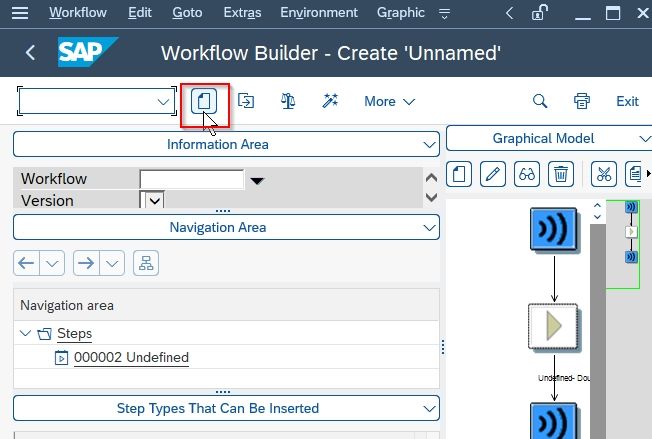Click the print icon
Image resolution: width=652 pixels, height=439 pixels.
click(582, 101)
